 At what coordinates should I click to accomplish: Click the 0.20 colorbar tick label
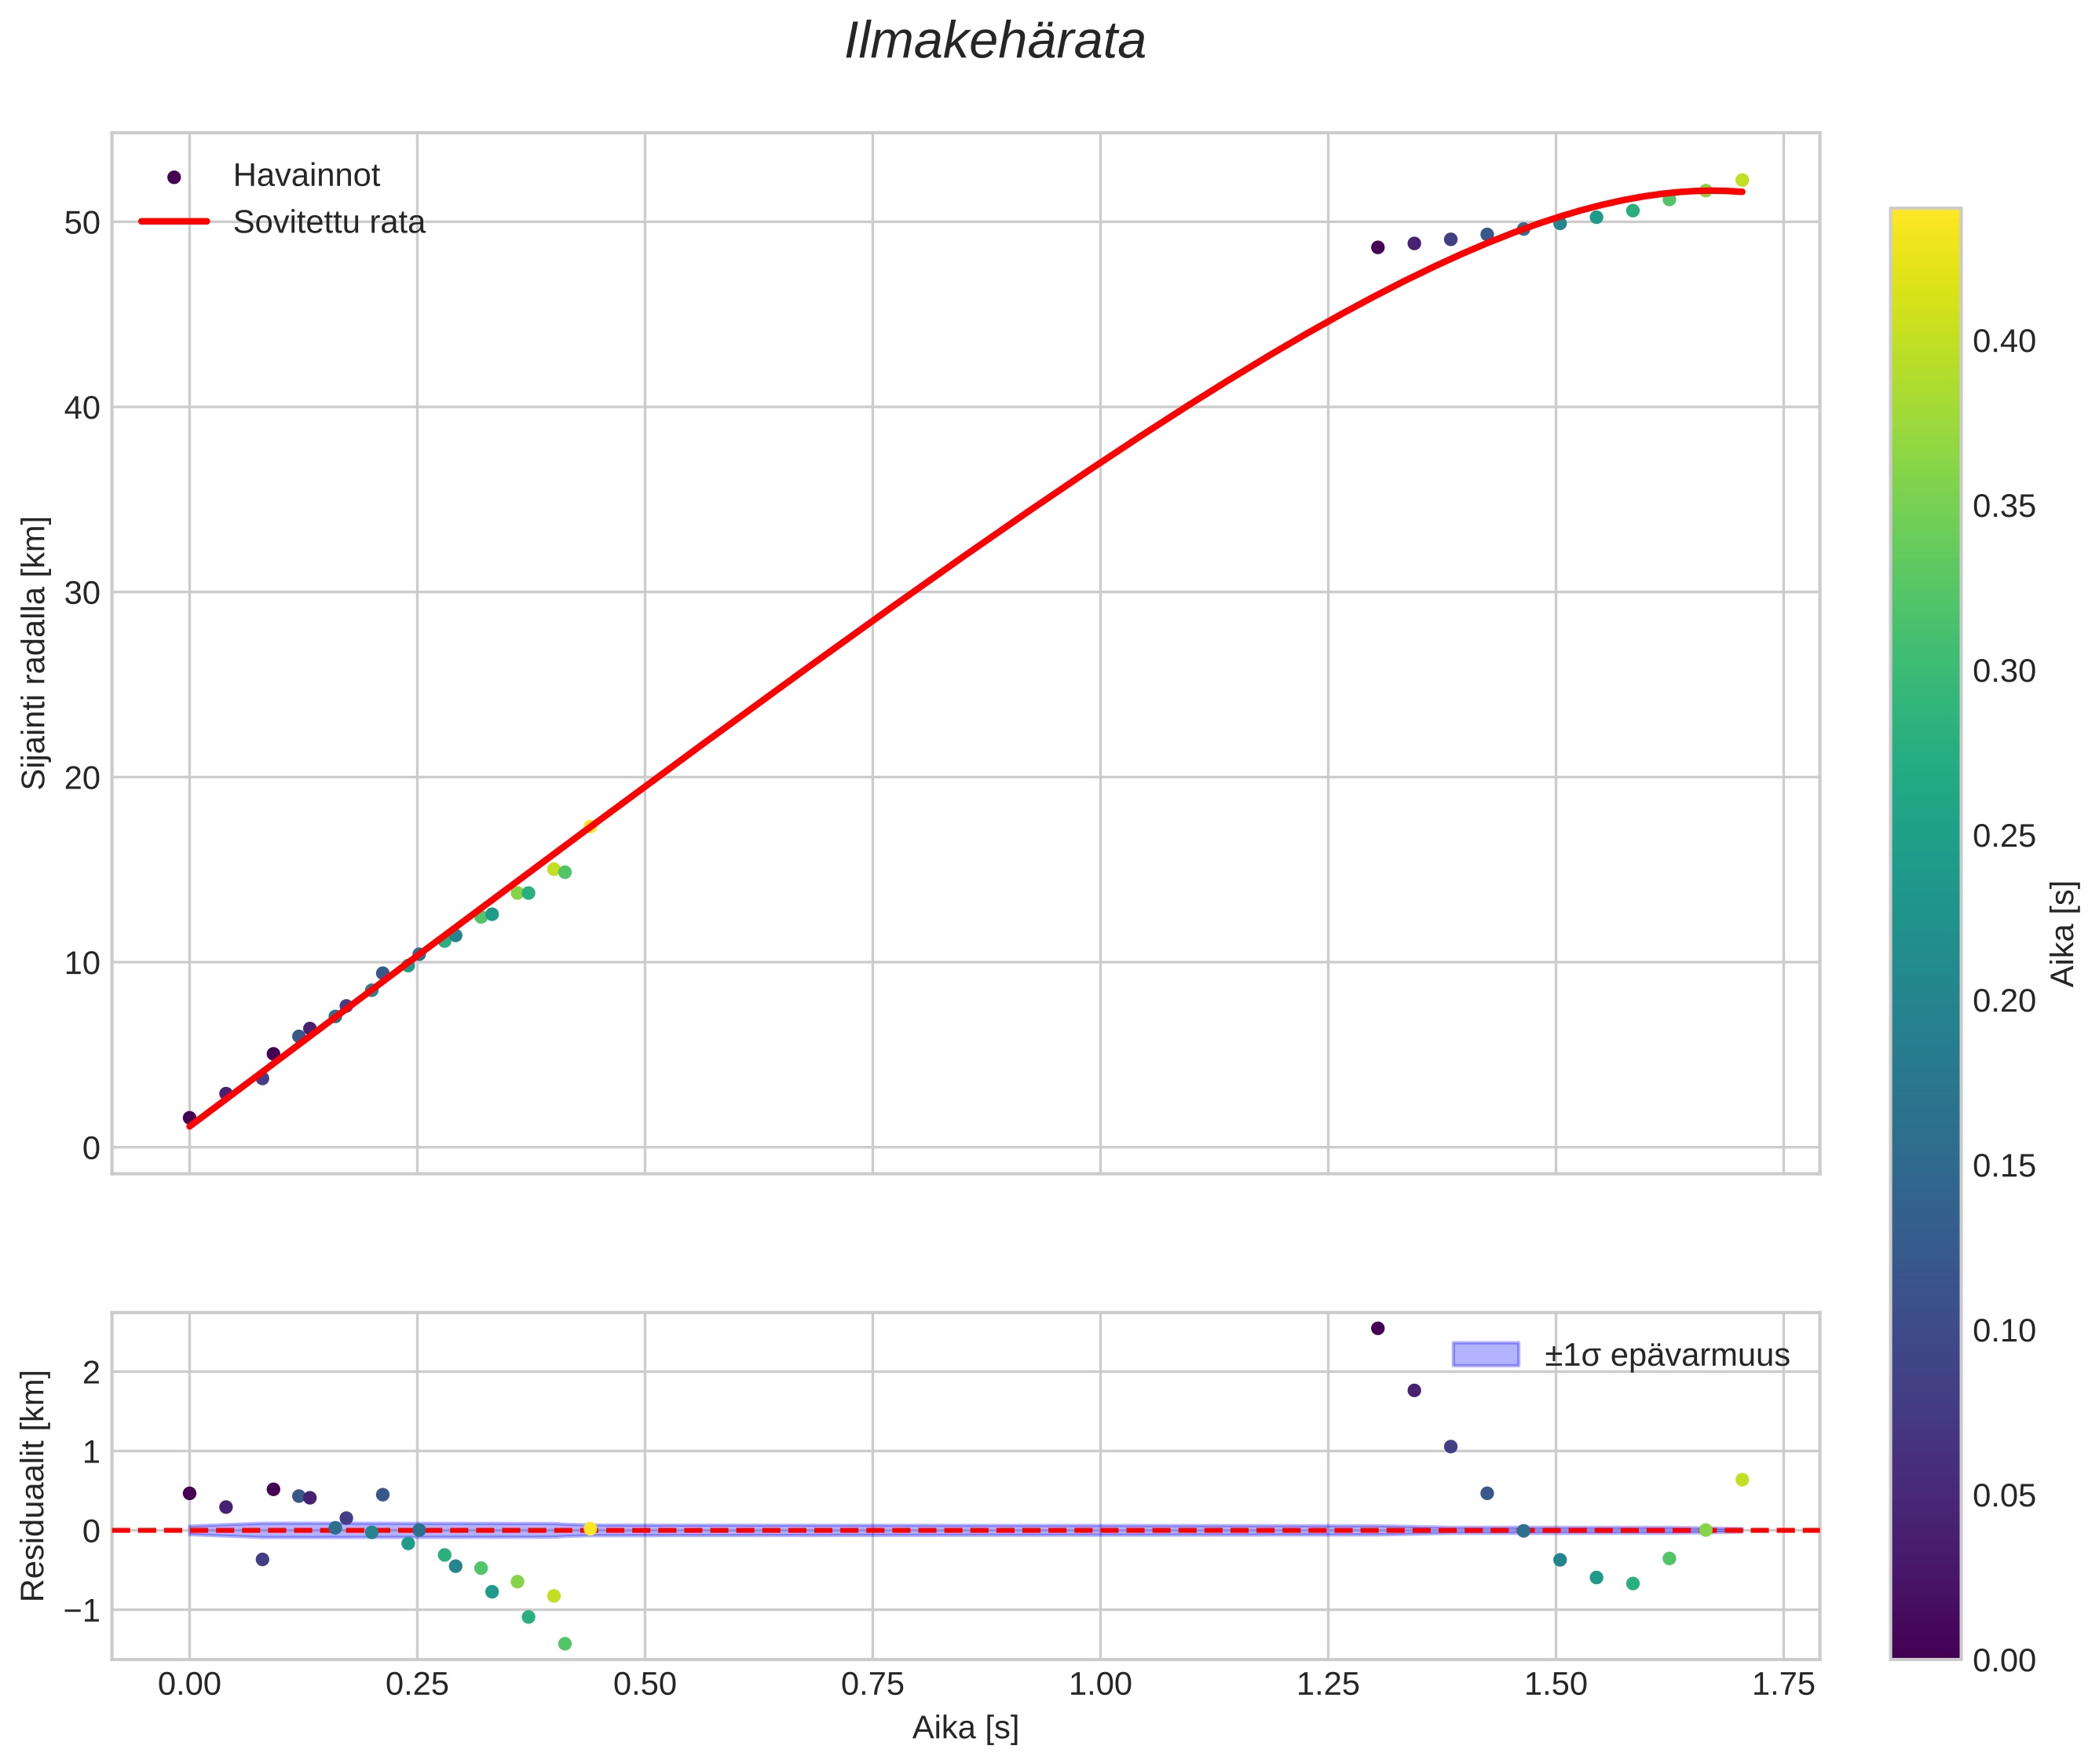2003,1001
